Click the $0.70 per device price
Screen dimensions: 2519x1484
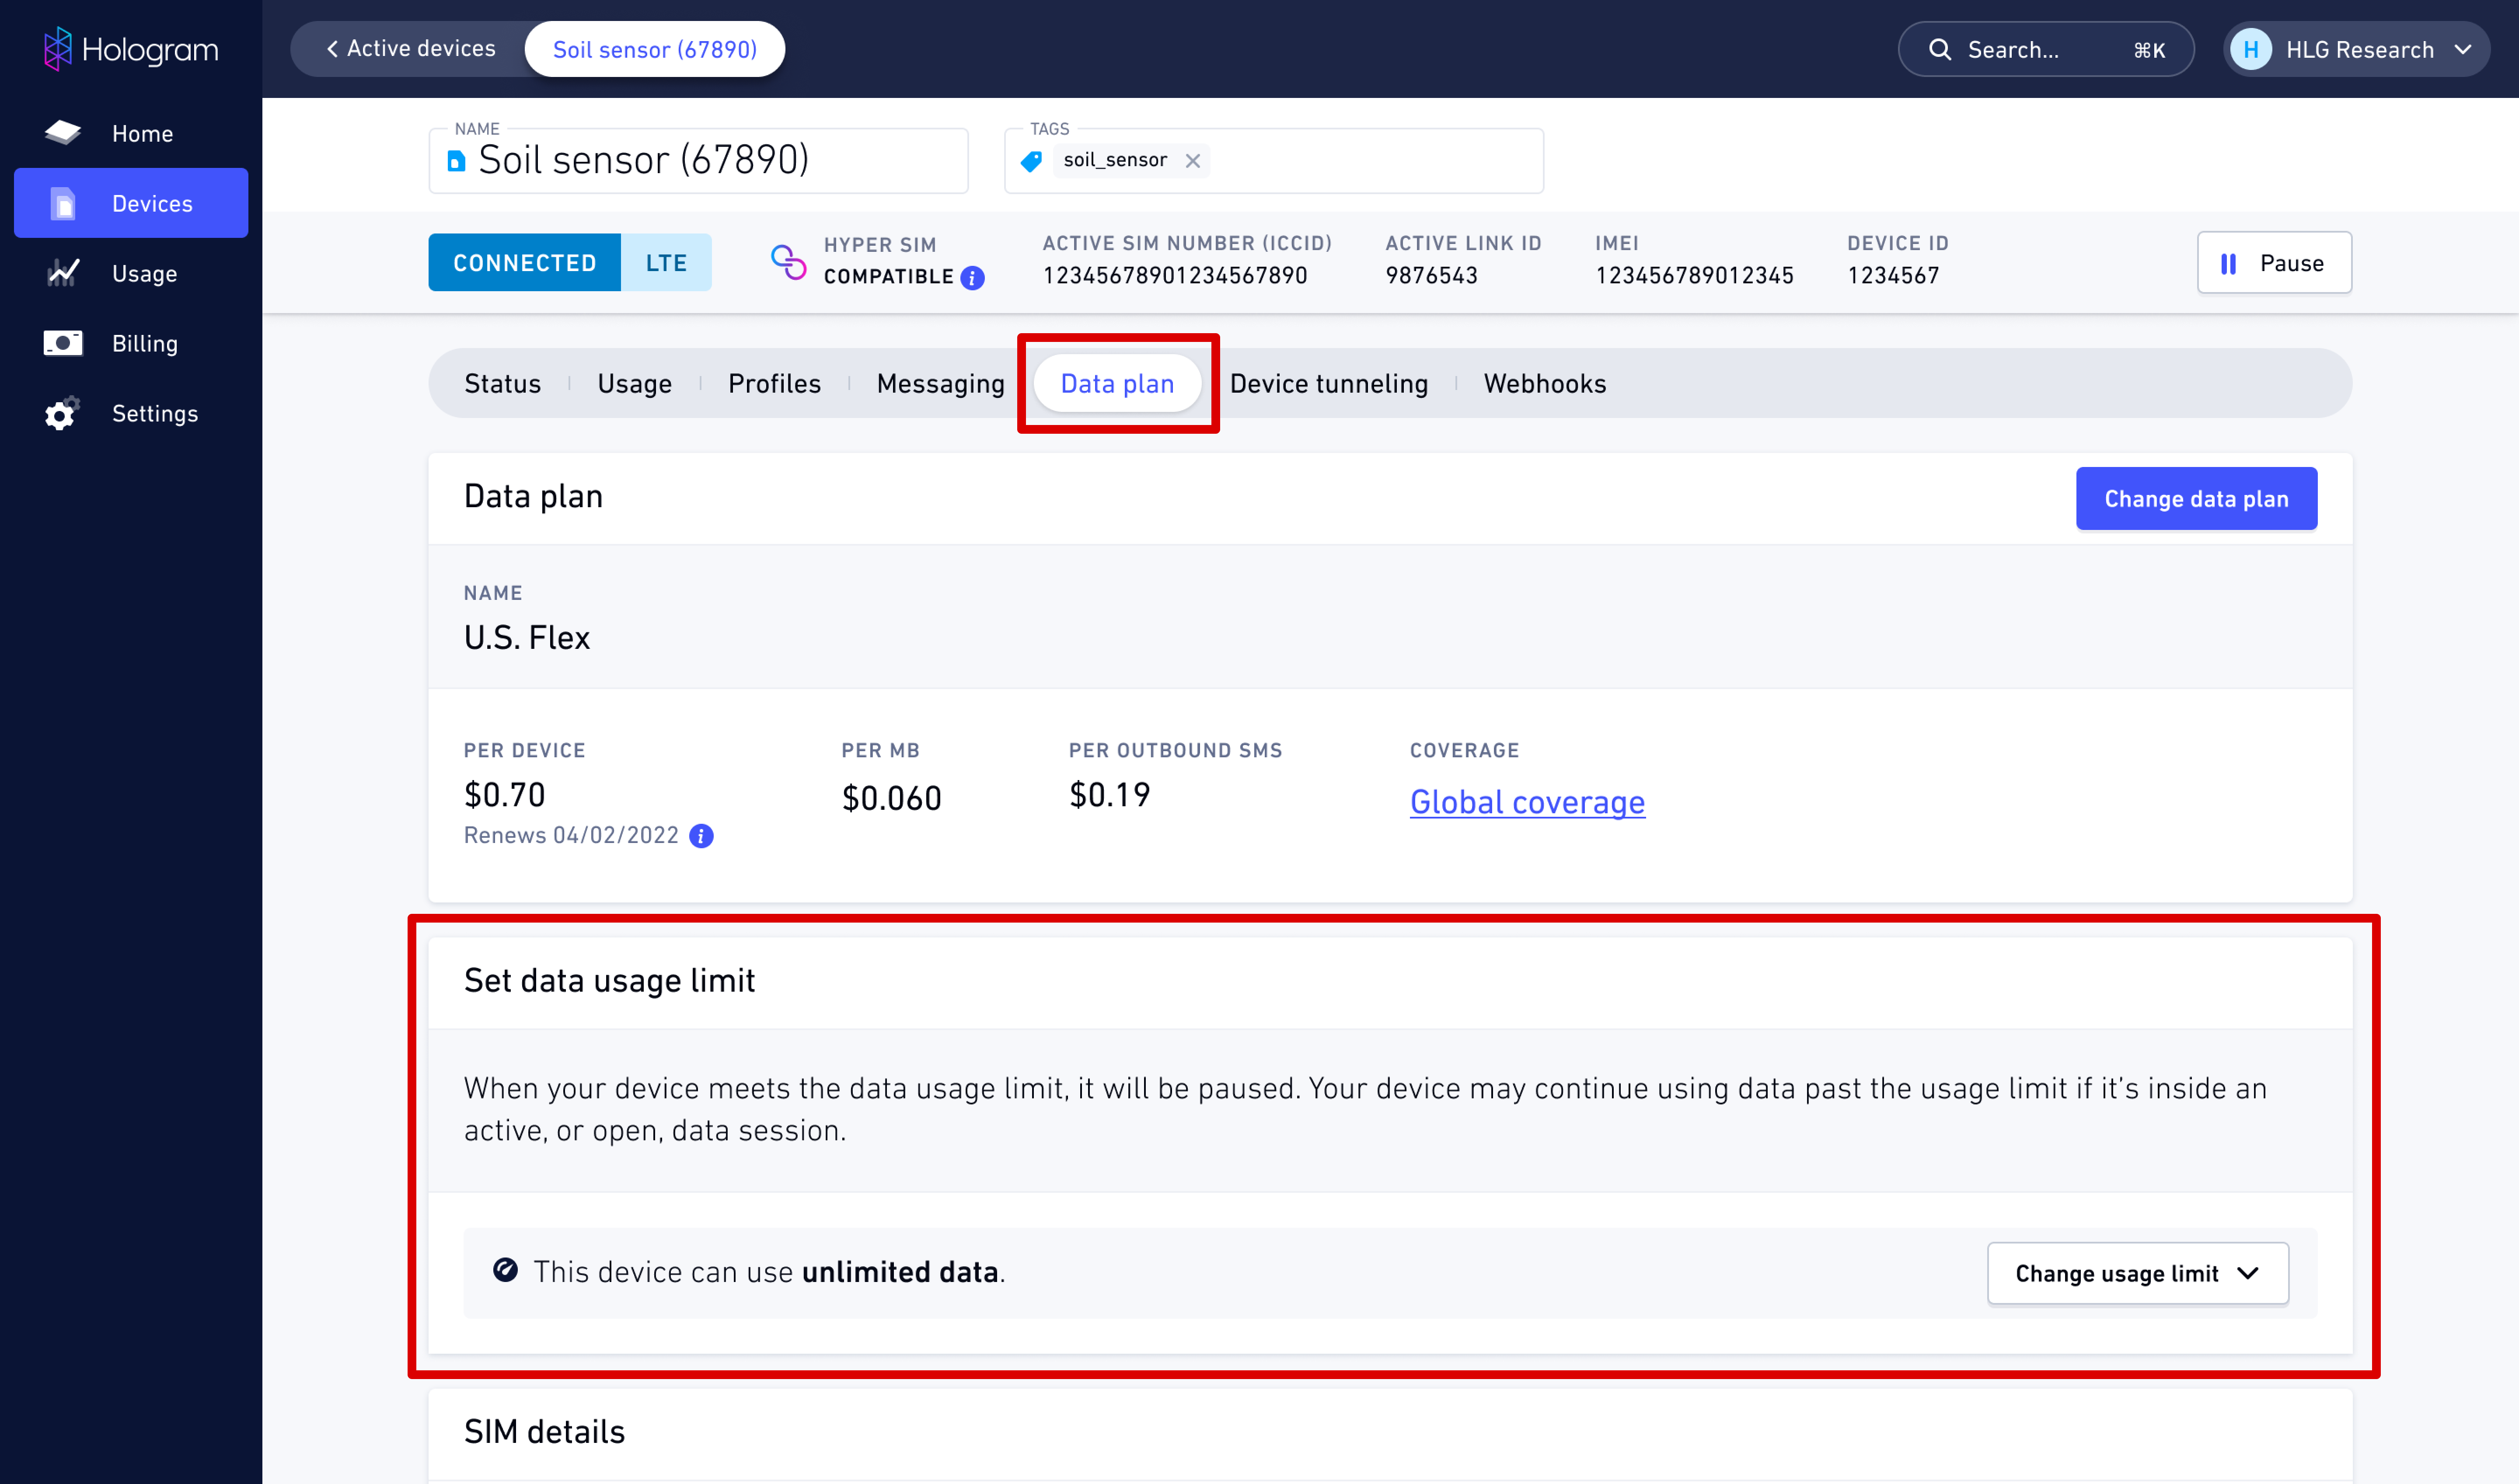pyautogui.click(x=505, y=794)
